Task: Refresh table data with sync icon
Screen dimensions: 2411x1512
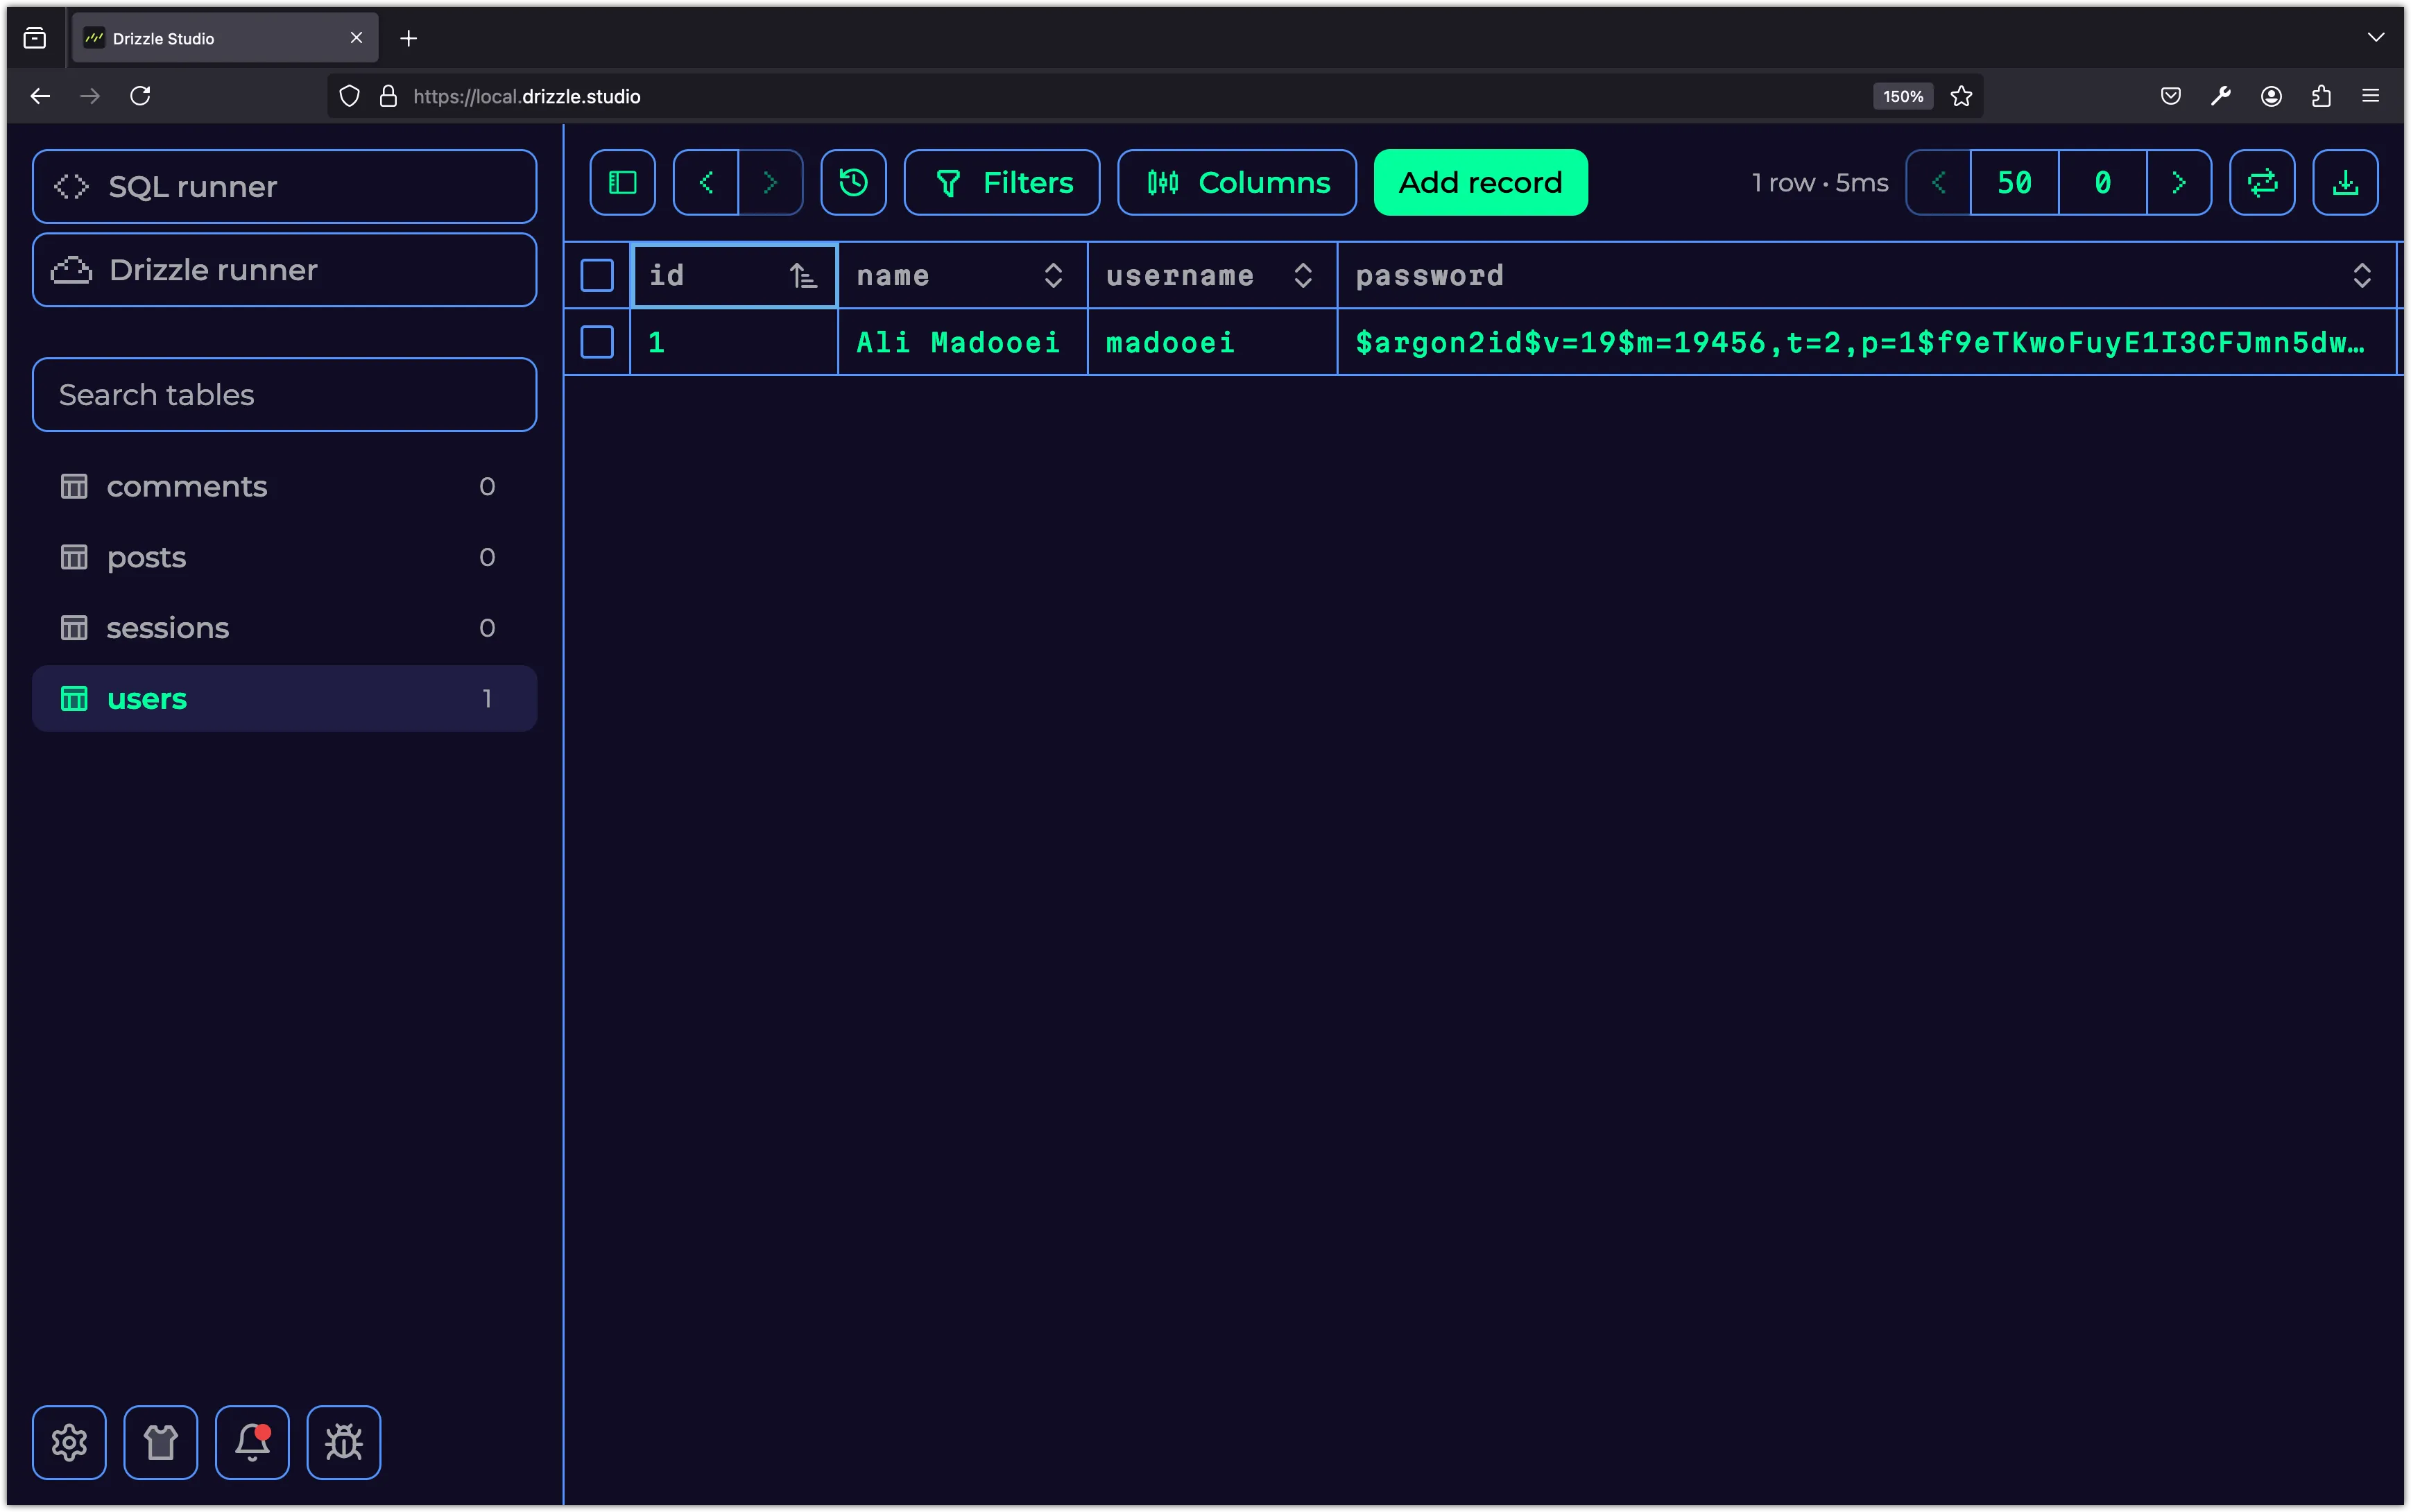Action: coord(2262,182)
